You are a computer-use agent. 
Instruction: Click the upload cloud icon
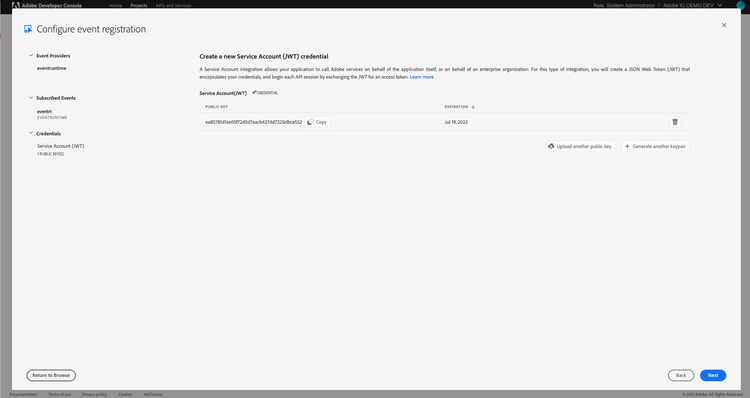551,146
